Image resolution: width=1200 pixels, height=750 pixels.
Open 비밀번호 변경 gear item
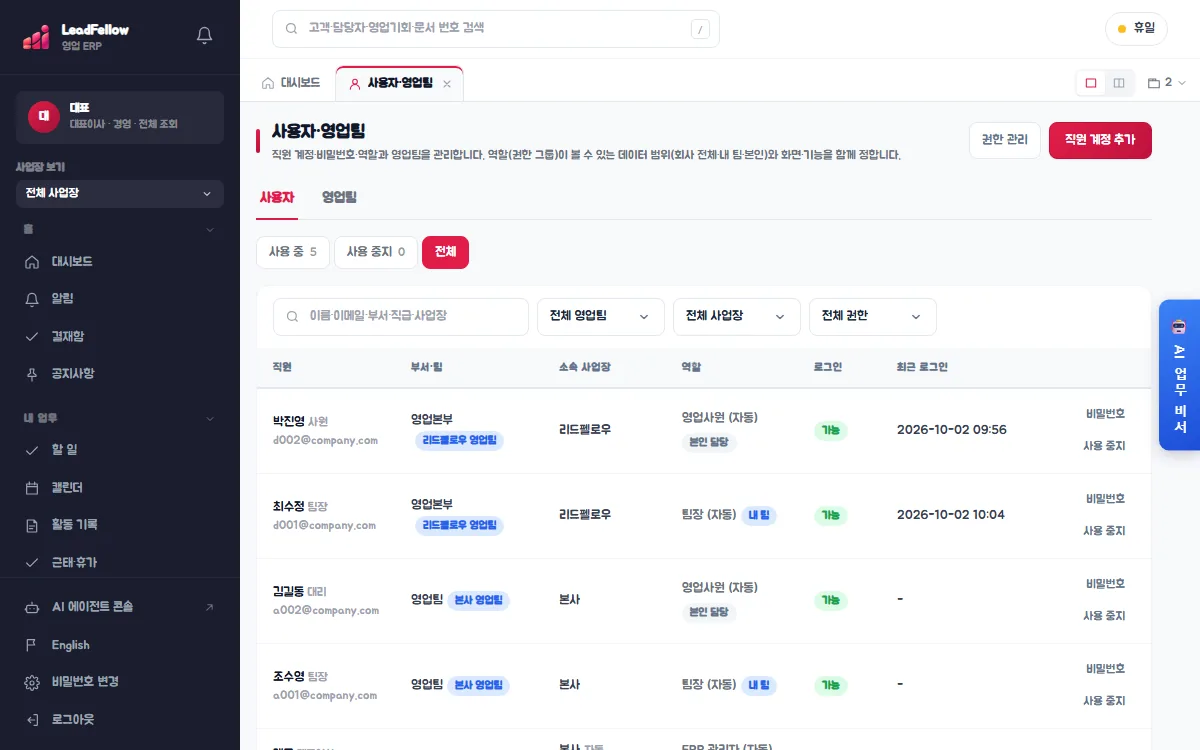click(120, 682)
